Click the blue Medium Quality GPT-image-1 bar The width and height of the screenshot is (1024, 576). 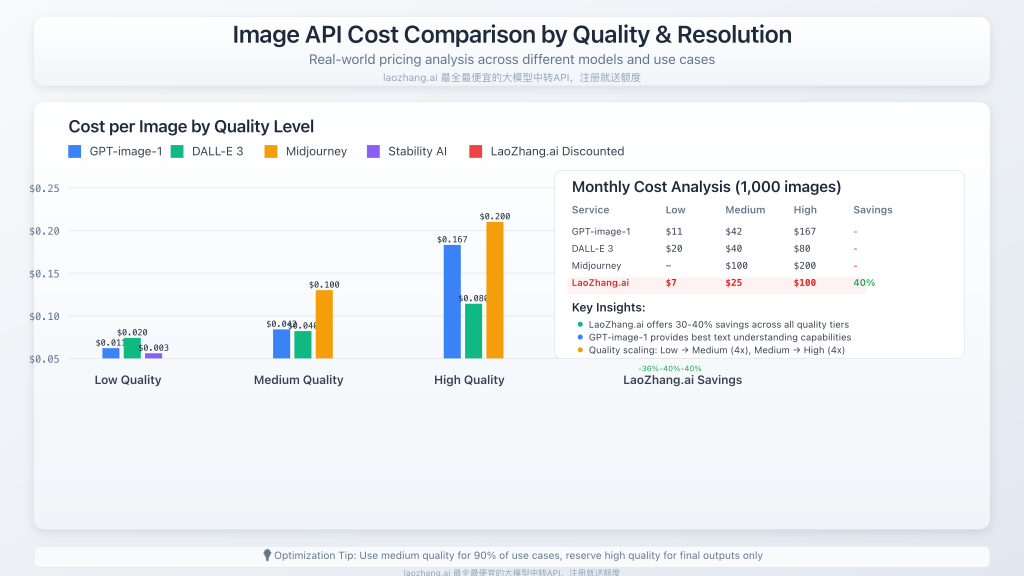(x=281, y=344)
